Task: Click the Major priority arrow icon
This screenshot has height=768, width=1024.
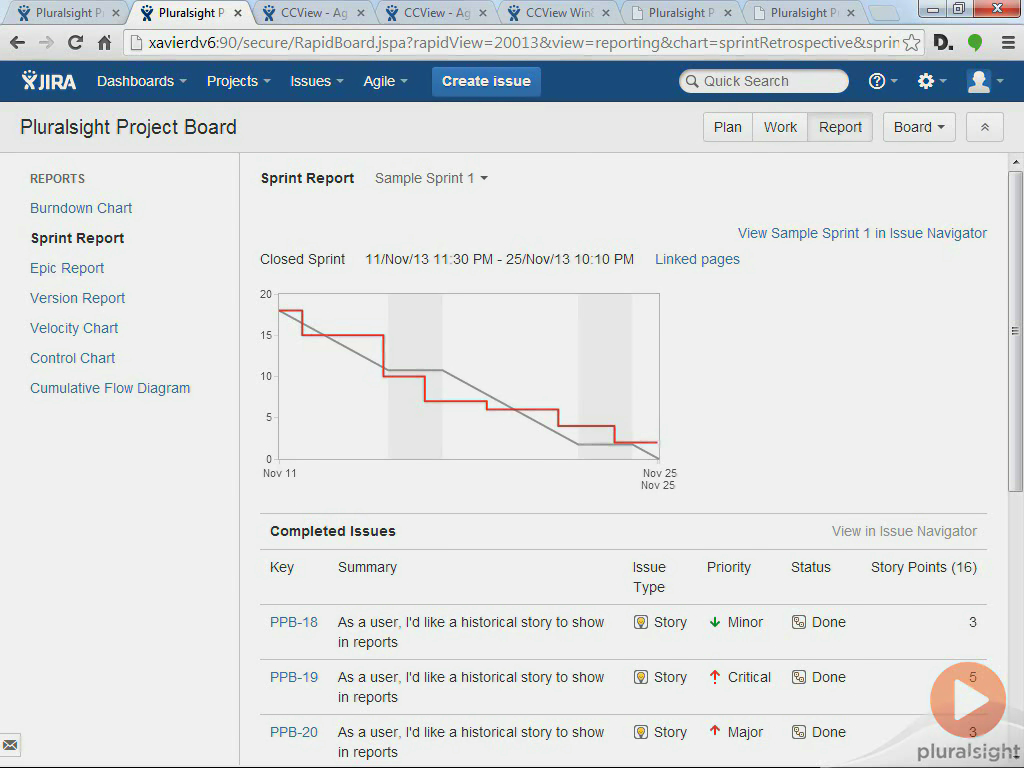Action: click(x=714, y=731)
